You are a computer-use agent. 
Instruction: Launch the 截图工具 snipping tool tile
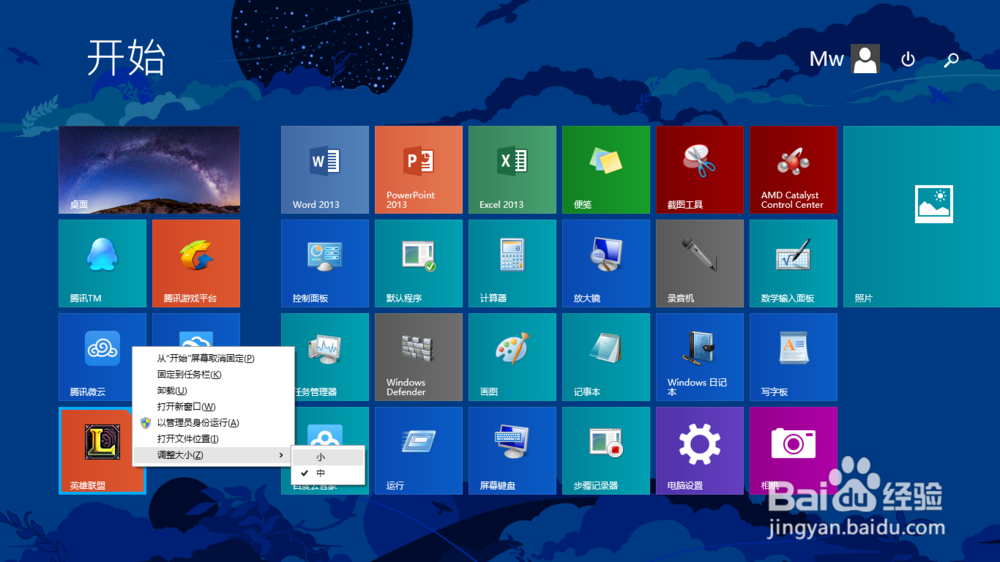(x=700, y=170)
